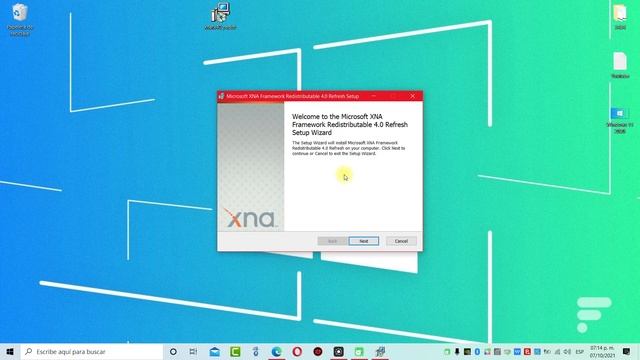The width and height of the screenshot is (640, 360).
Task: Open the Mail app from taskbar
Action: (214, 351)
